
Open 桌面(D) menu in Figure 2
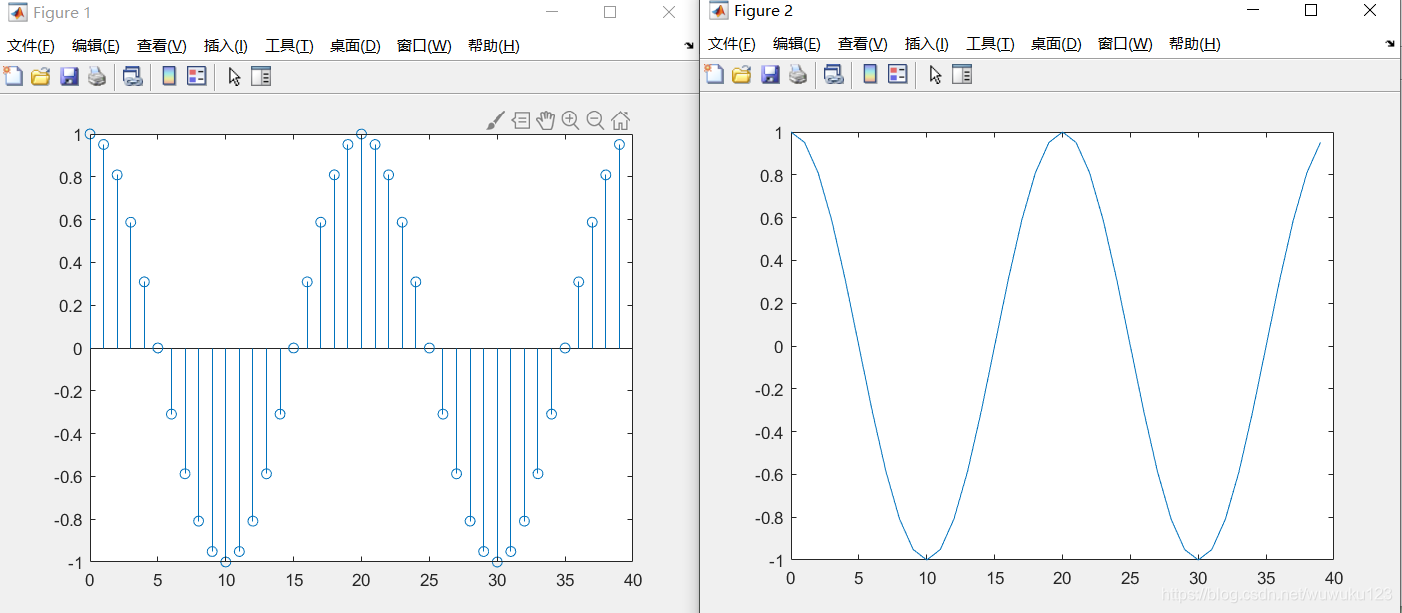pyautogui.click(x=1056, y=44)
